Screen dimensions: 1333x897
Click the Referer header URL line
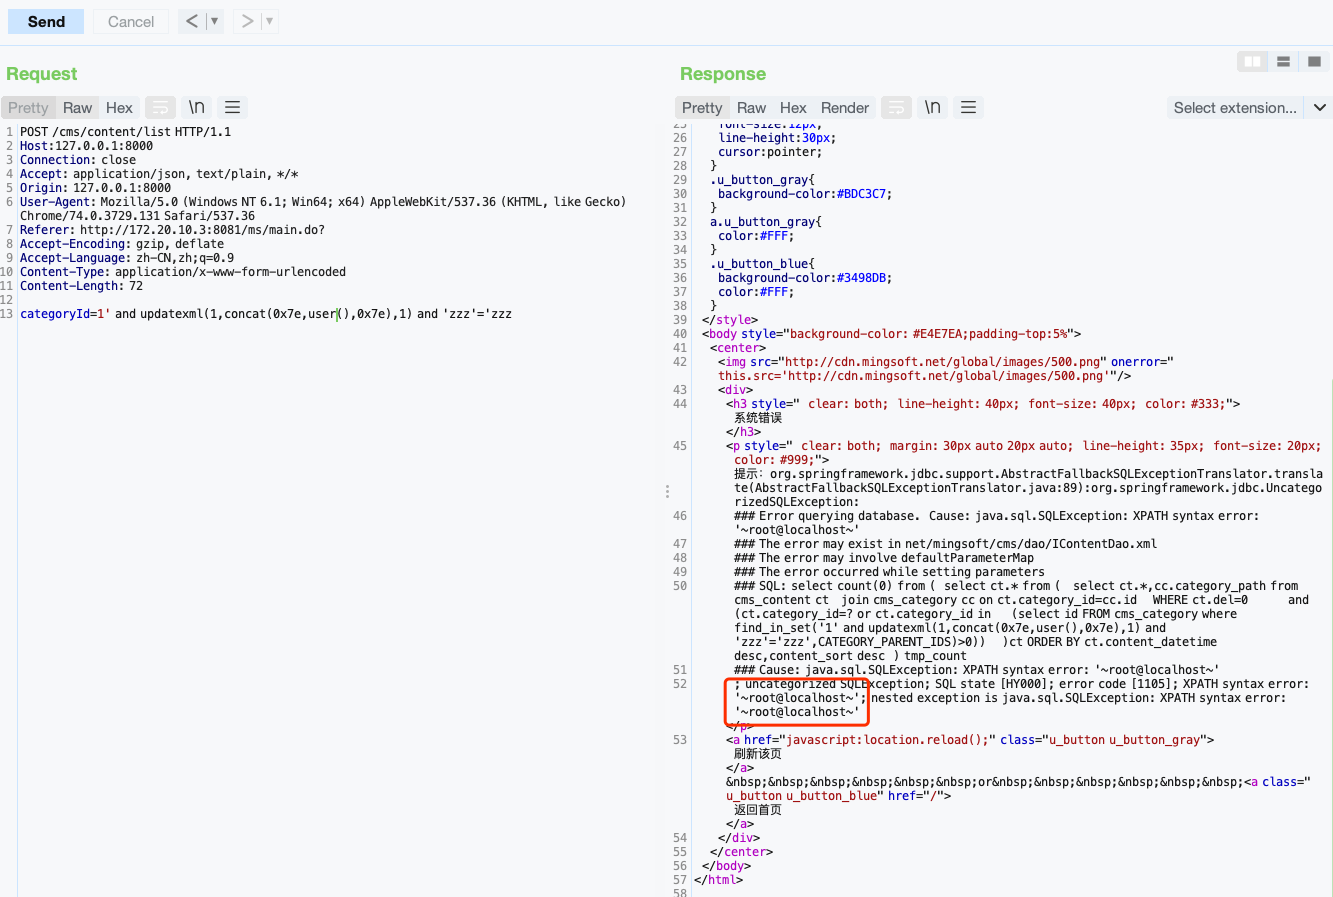(x=172, y=230)
